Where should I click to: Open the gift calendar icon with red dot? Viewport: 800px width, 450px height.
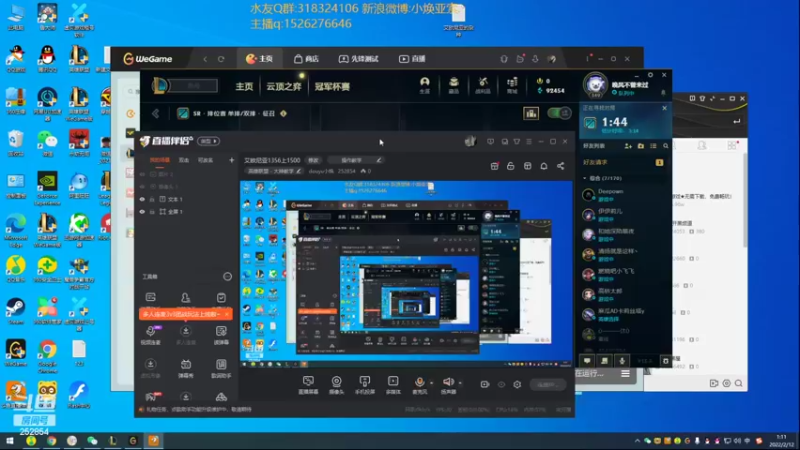(494, 166)
